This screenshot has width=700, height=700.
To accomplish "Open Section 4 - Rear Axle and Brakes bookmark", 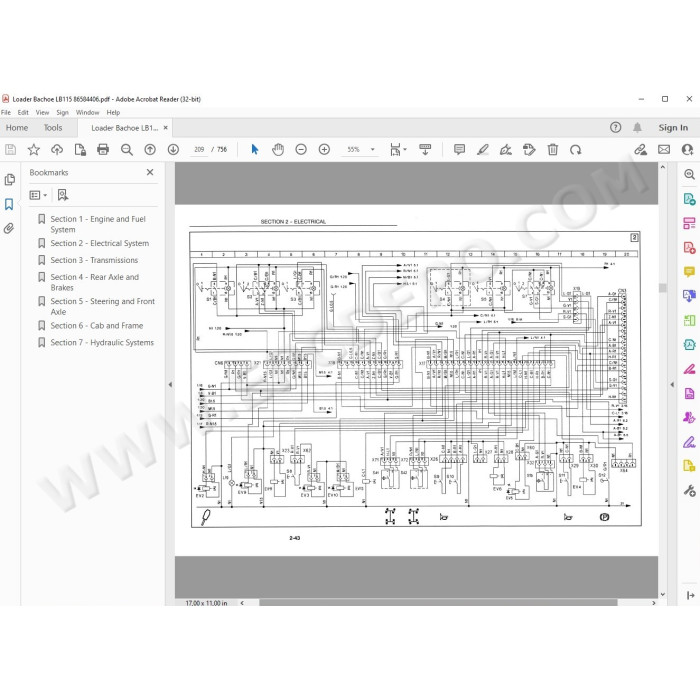I will click(x=94, y=282).
